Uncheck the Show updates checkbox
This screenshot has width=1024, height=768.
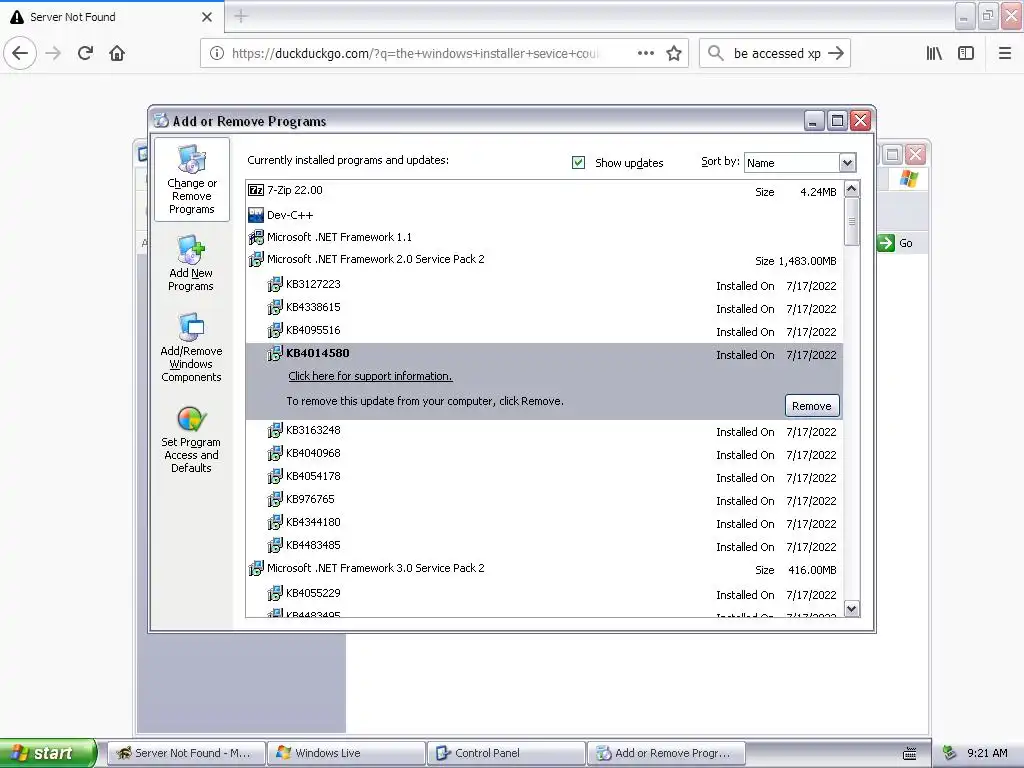point(578,162)
